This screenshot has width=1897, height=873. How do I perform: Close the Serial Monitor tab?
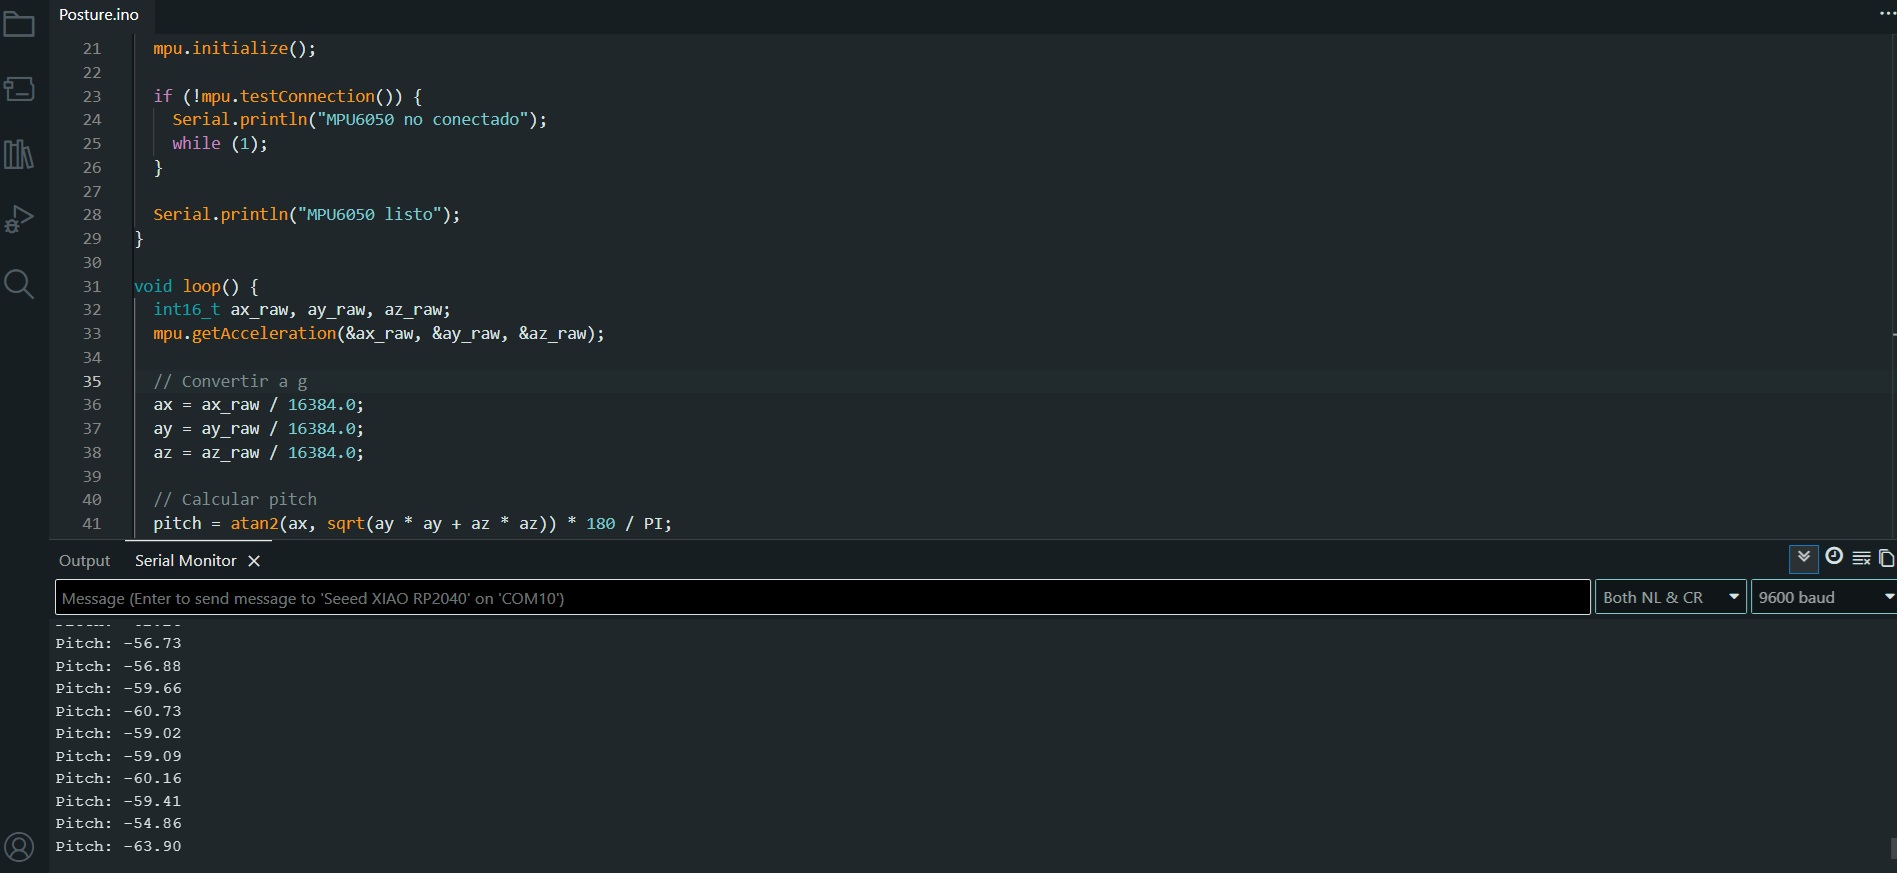(254, 561)
